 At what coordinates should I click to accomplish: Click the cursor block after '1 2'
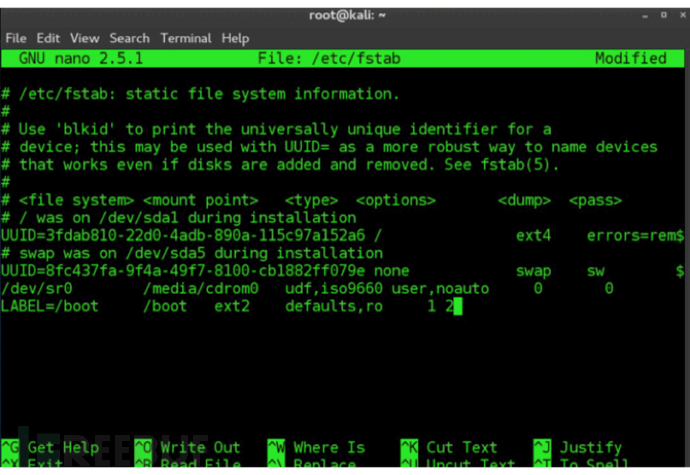[458, 306]
